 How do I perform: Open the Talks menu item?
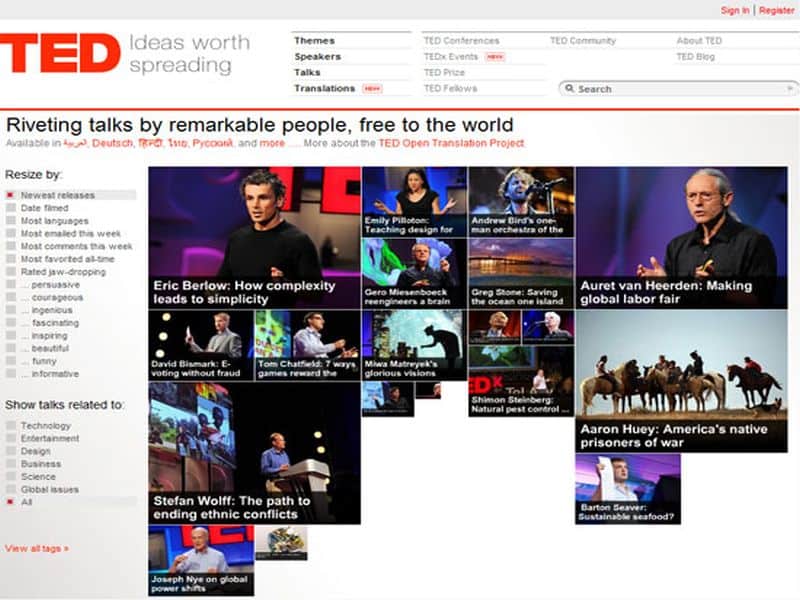coord(307,72)
